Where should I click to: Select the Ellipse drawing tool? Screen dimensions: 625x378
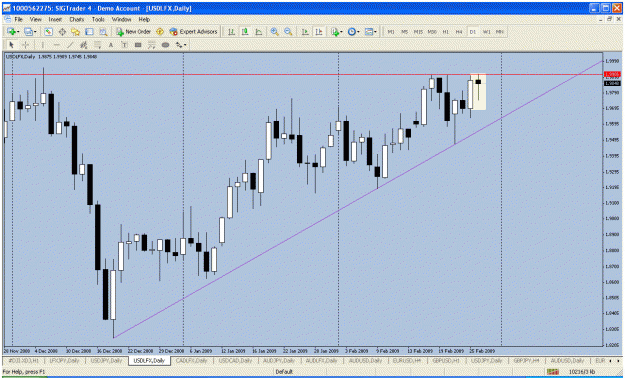click(x=165, y=45)
